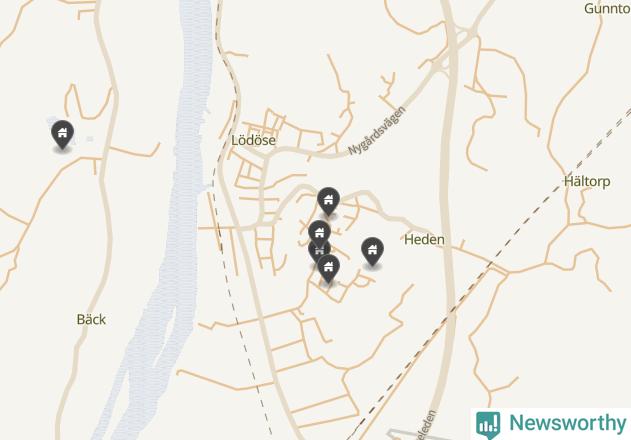Viewport: 631px width, 440px height.
Task: Click the Bäck place label
Action: coord(91,320)
